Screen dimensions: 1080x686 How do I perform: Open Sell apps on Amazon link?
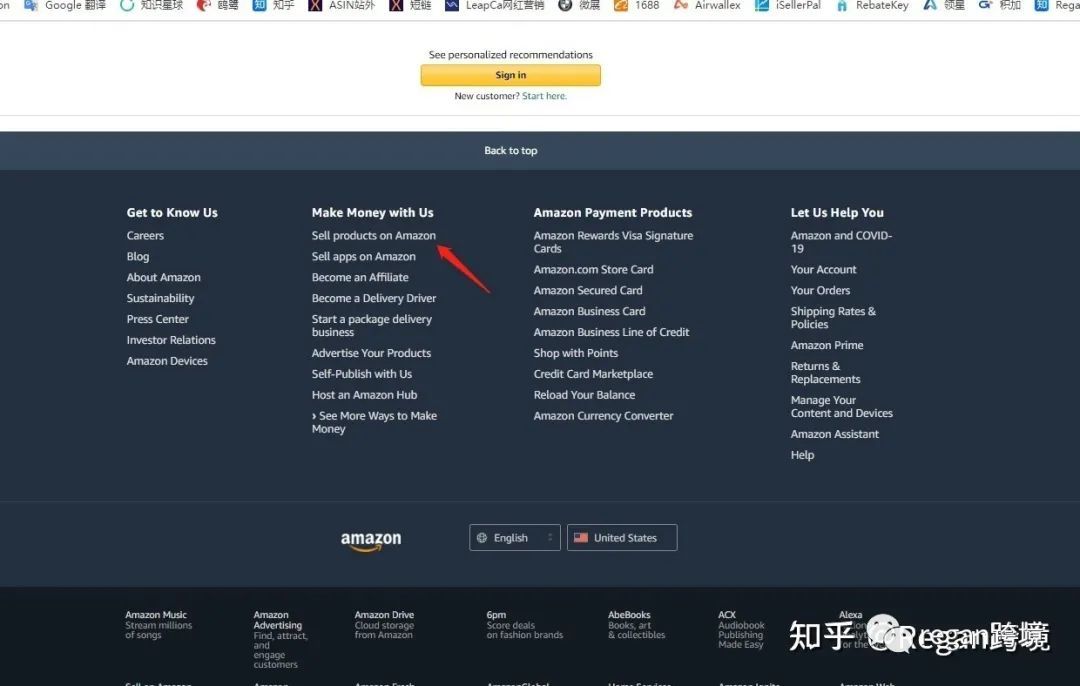[x=364, y=256]
